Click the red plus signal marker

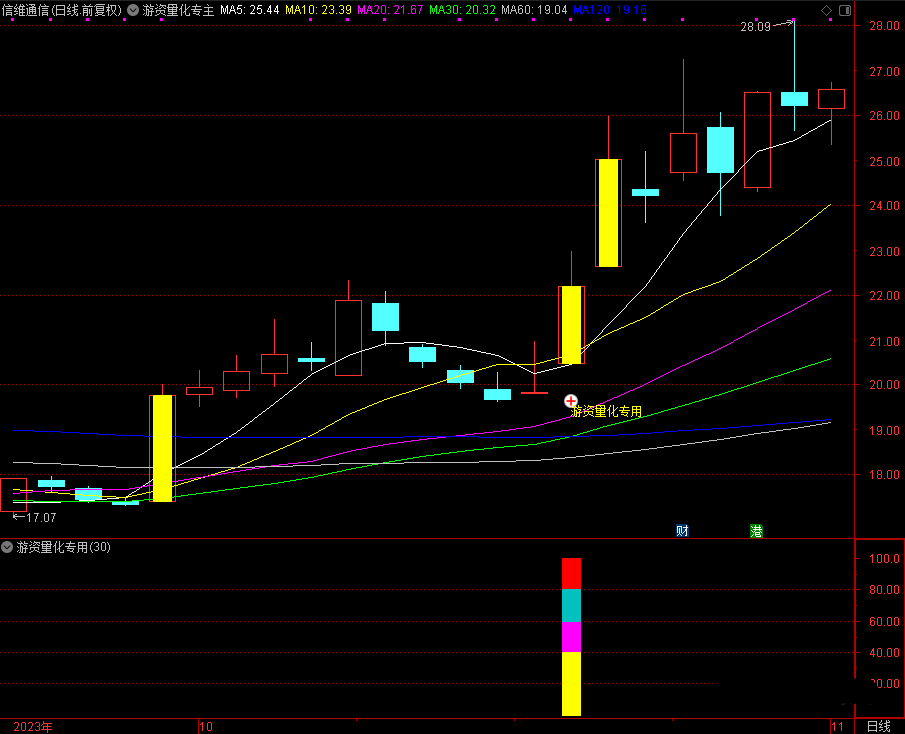(x=571, y=400)
